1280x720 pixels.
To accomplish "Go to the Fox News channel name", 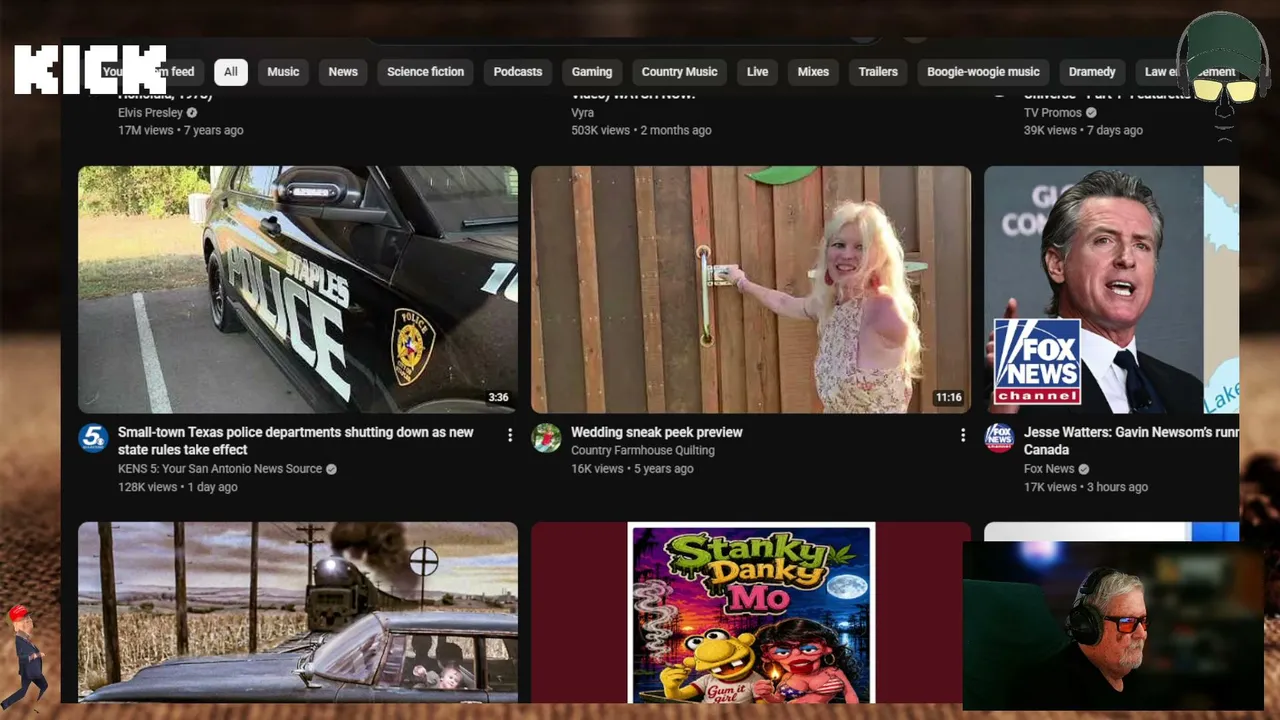I will click(1049, 469).
